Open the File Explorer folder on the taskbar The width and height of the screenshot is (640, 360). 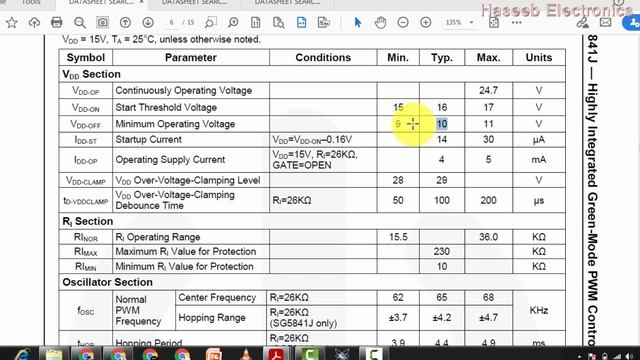click(x=53, y=354)
